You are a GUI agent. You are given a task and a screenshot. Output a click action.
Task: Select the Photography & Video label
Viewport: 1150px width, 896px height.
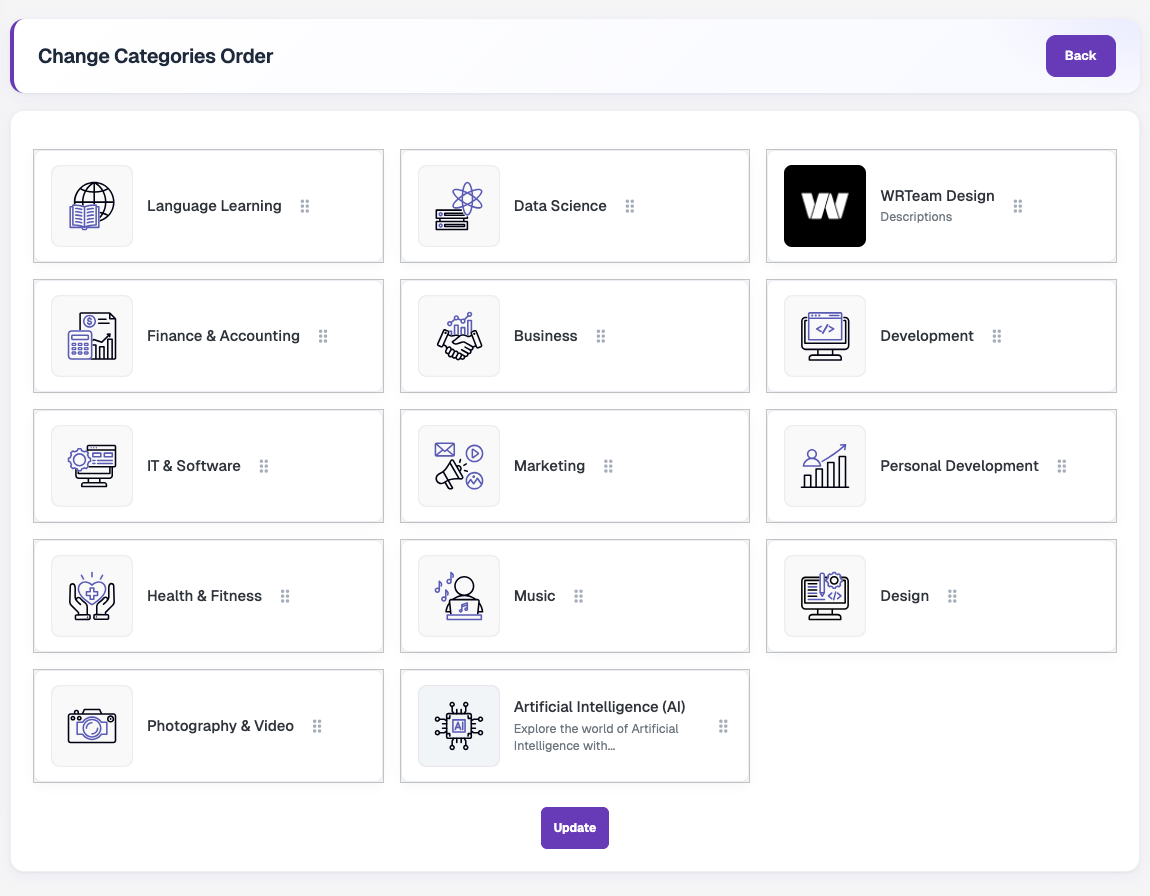(220, 726)
